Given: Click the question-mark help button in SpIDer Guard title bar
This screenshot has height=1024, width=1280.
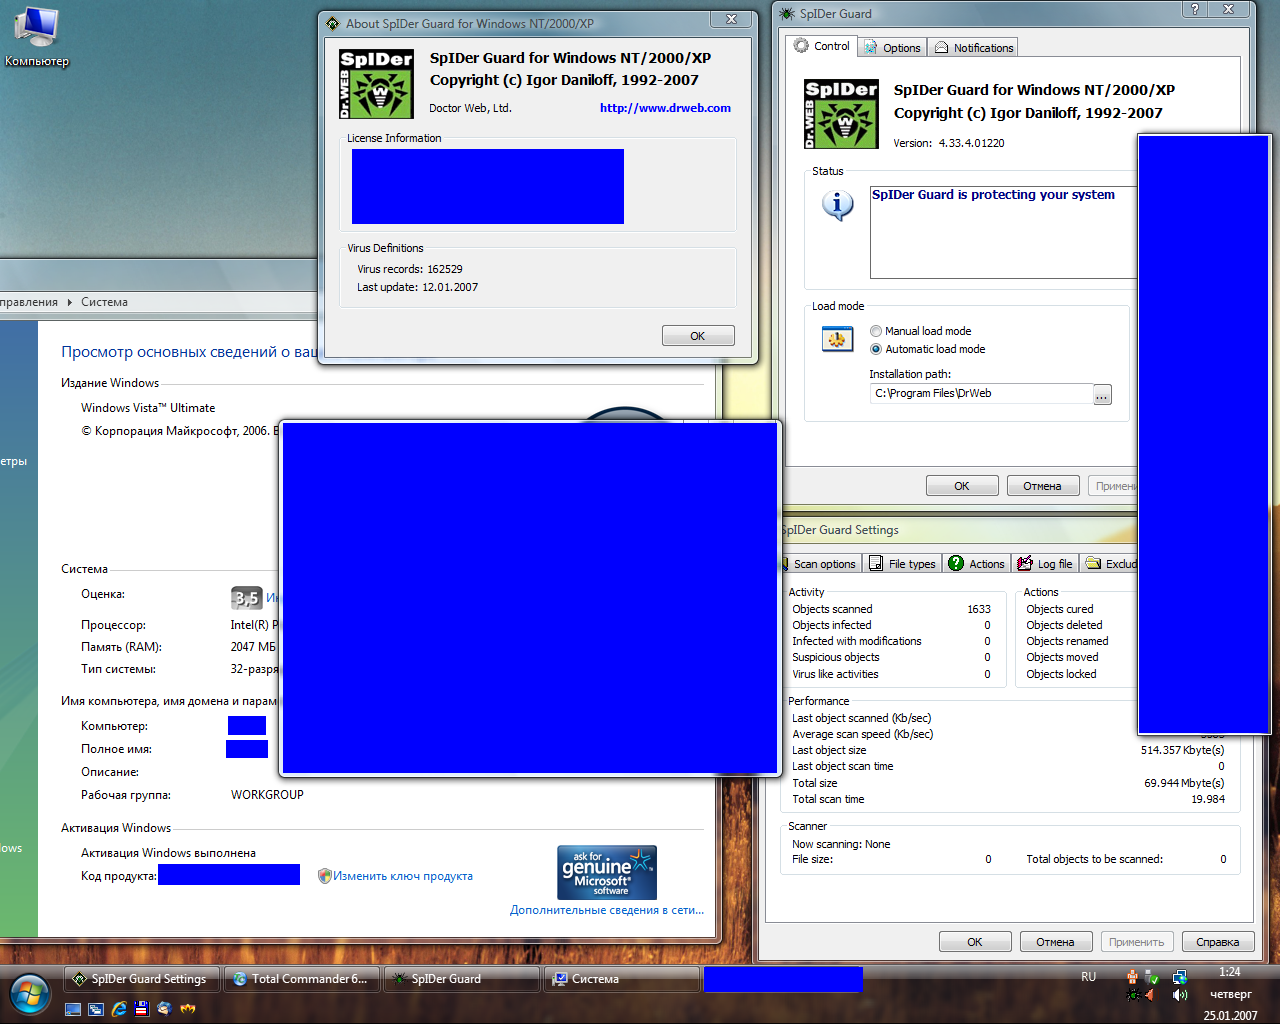Looking at the screenshot, I should coord(1195,9).
